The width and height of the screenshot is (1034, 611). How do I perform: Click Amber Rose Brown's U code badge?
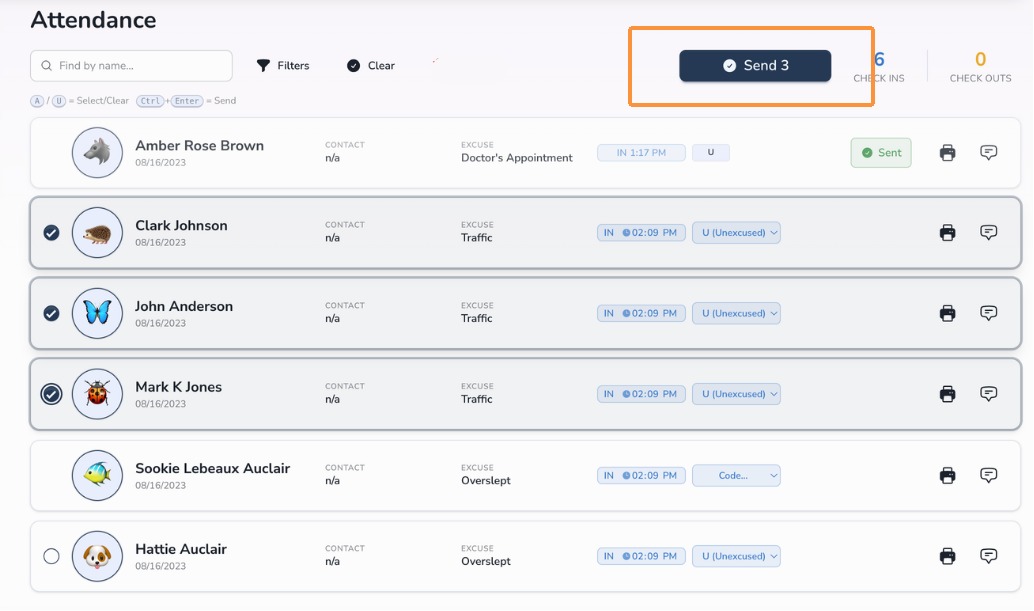pos(711,153)
